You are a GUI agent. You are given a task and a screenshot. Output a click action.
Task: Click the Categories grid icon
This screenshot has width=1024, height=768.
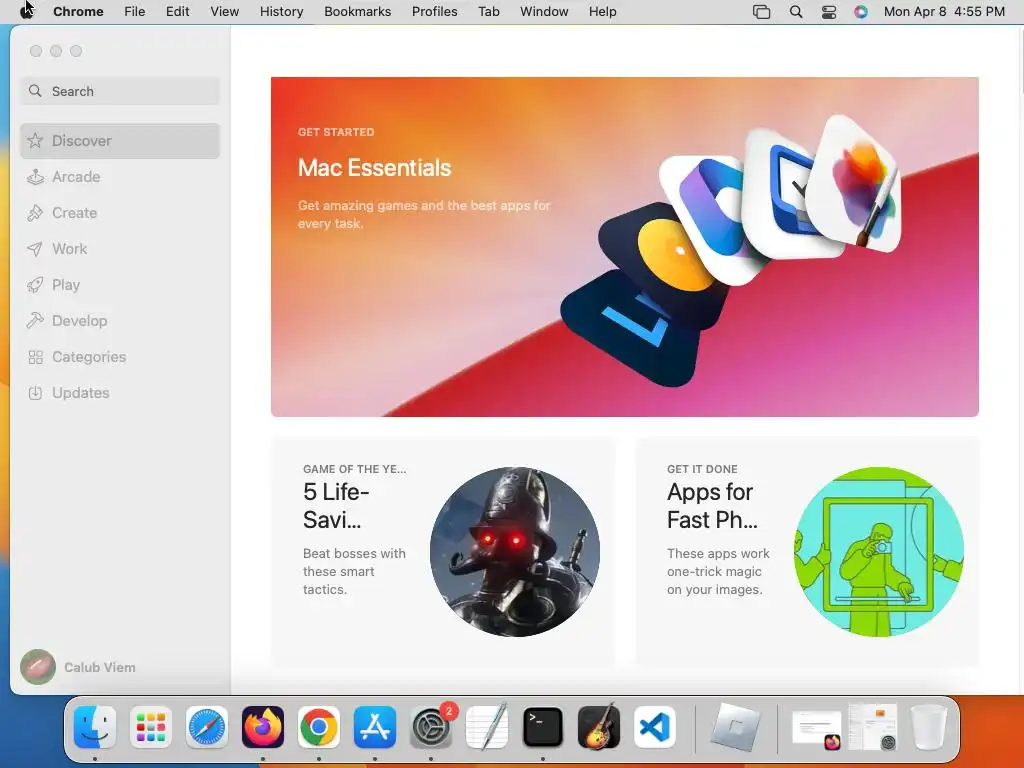[35, 357]
